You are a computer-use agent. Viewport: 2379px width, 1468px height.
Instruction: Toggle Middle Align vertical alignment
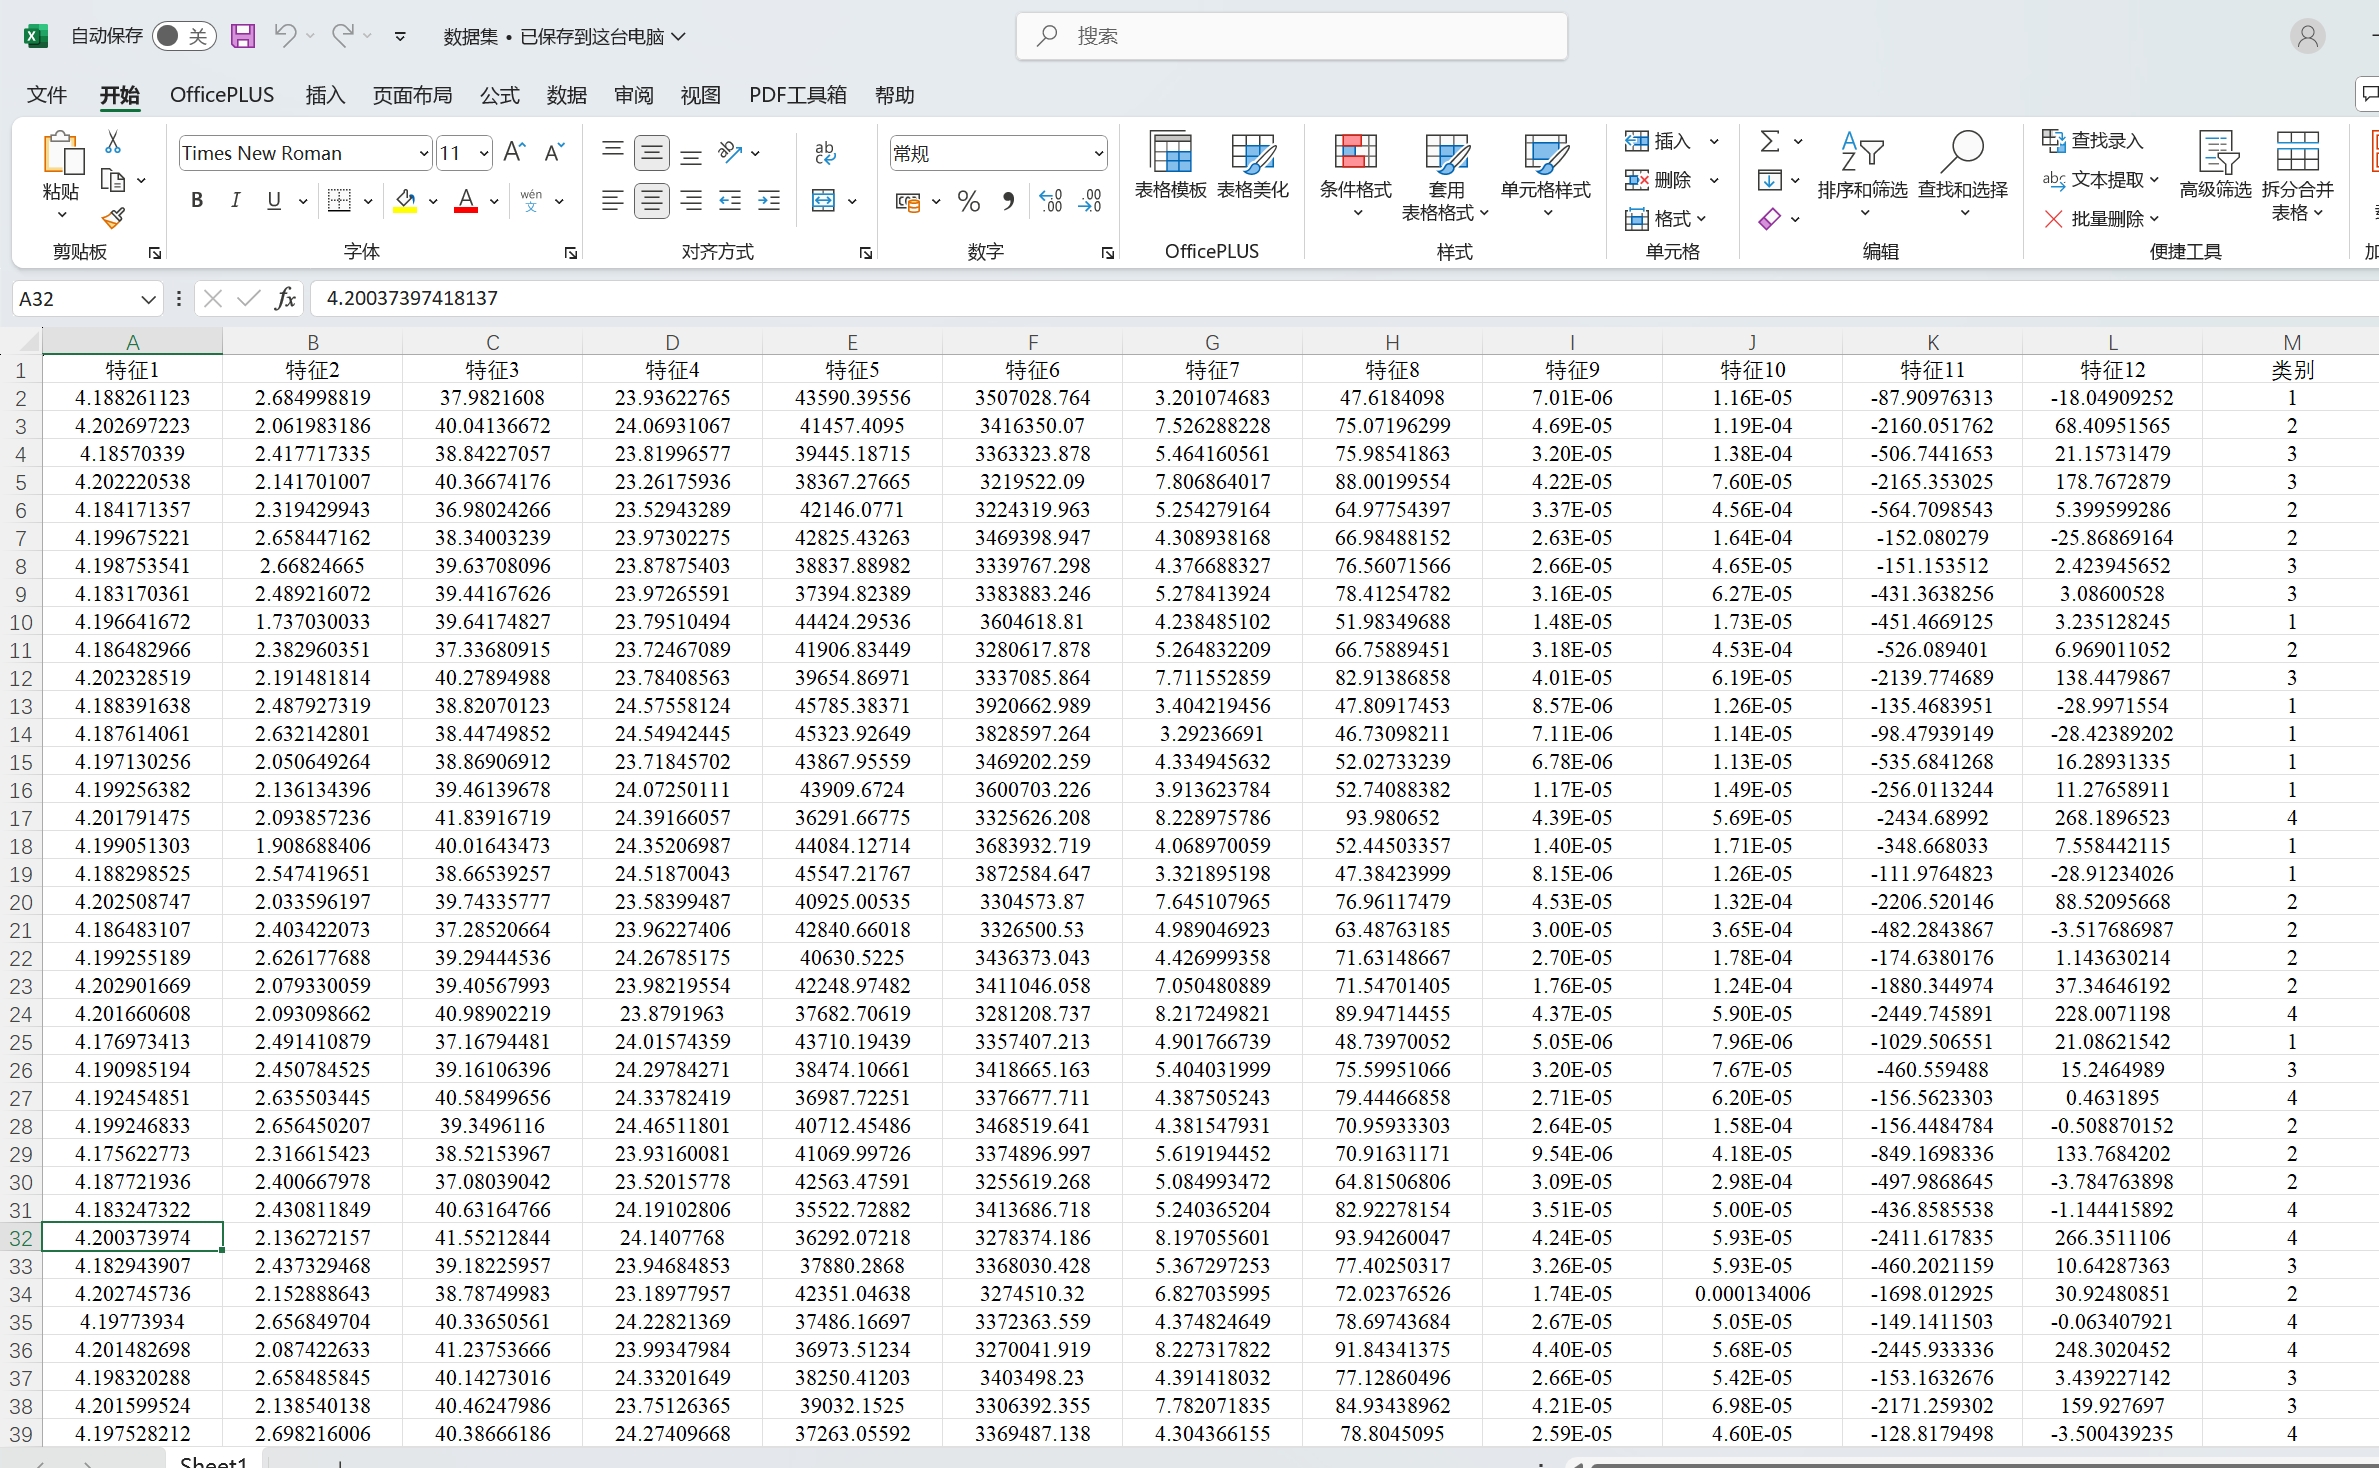(652, 153)
